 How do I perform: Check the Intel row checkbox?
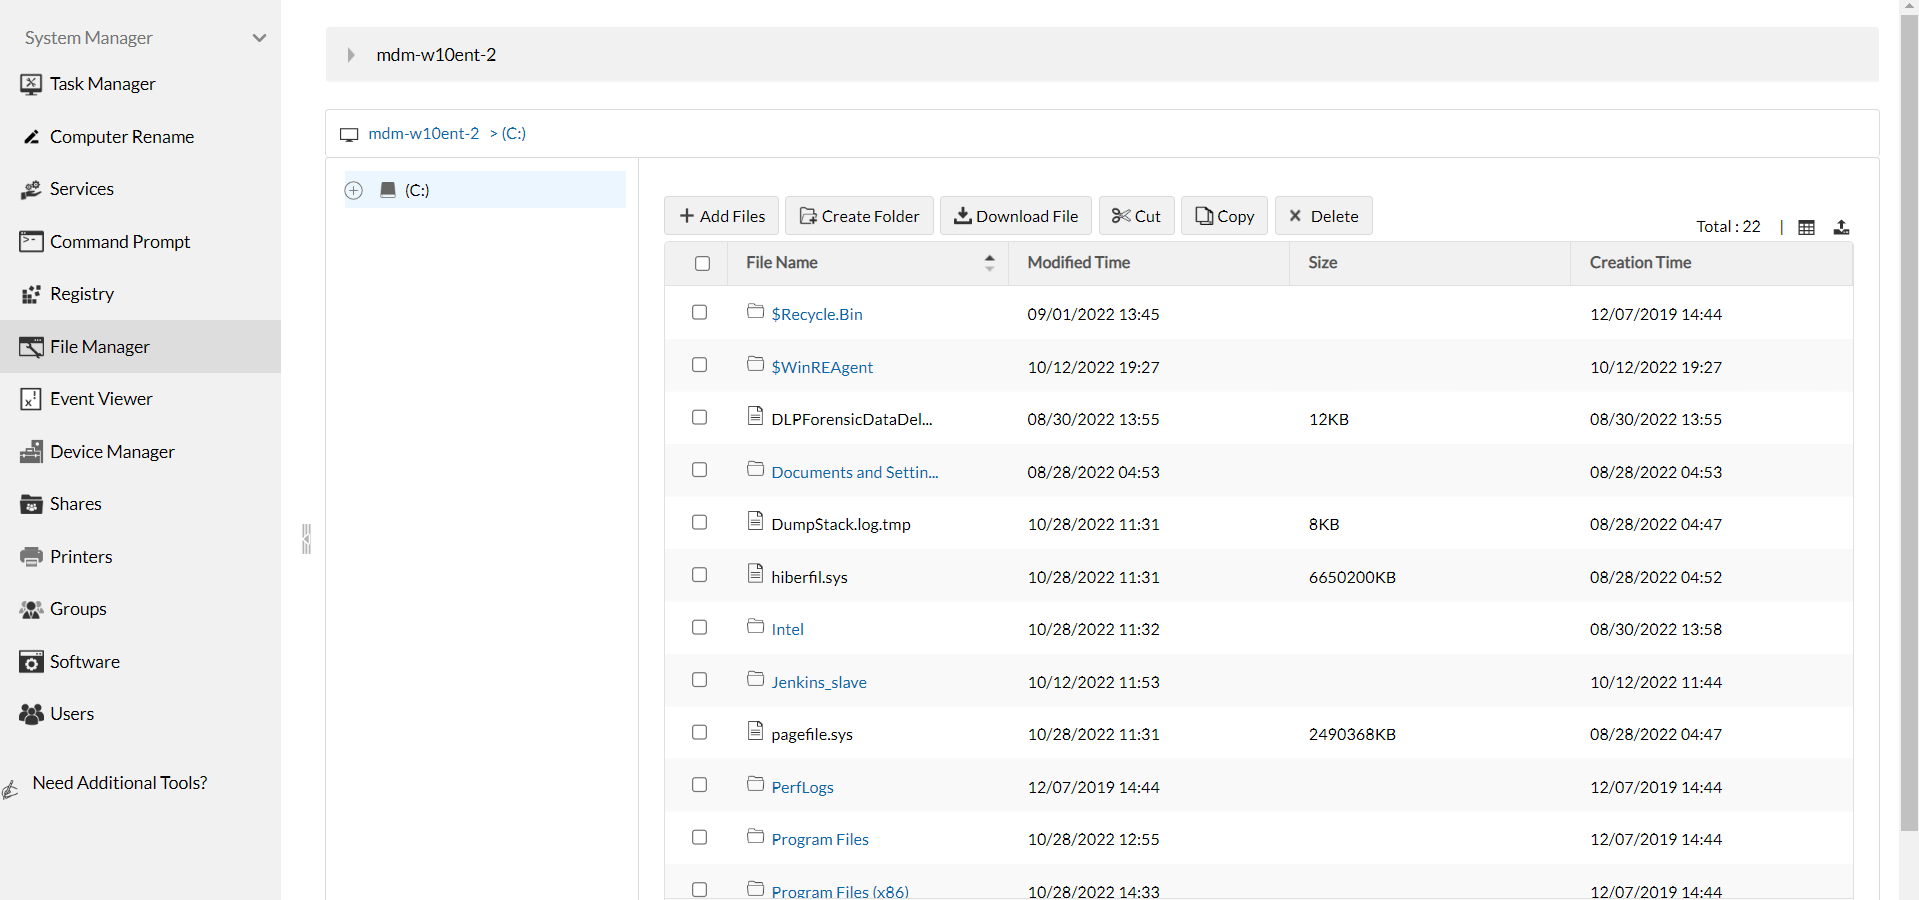[x=699, y=627]
